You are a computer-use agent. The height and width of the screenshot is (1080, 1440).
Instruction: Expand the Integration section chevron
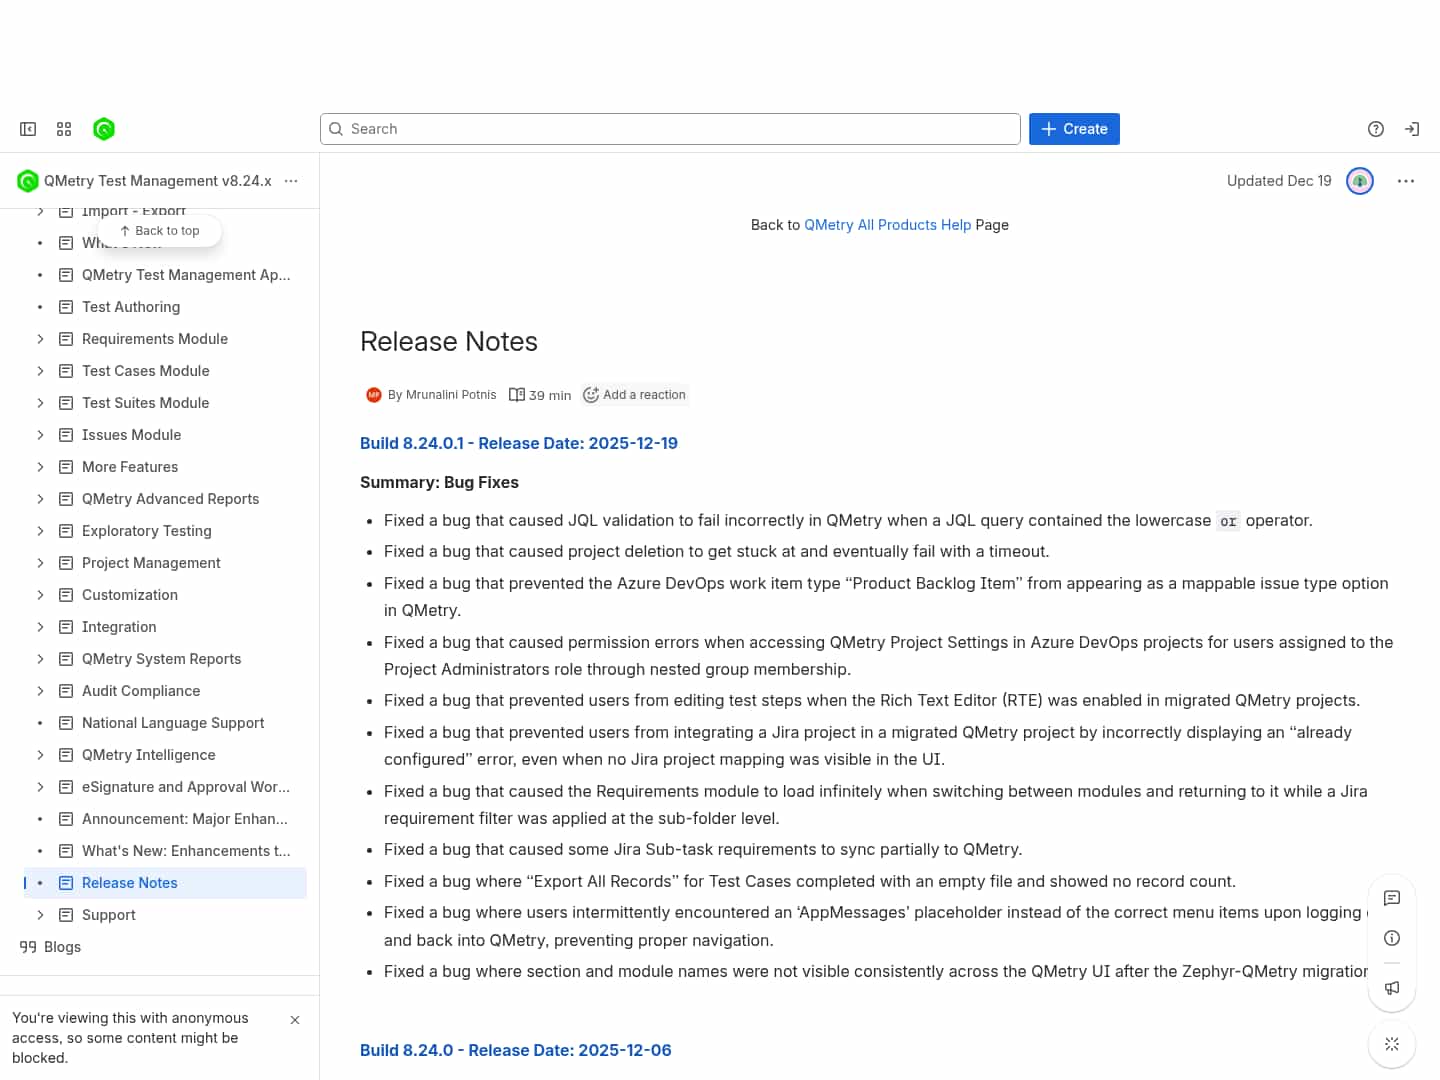[x=40, y=627]
